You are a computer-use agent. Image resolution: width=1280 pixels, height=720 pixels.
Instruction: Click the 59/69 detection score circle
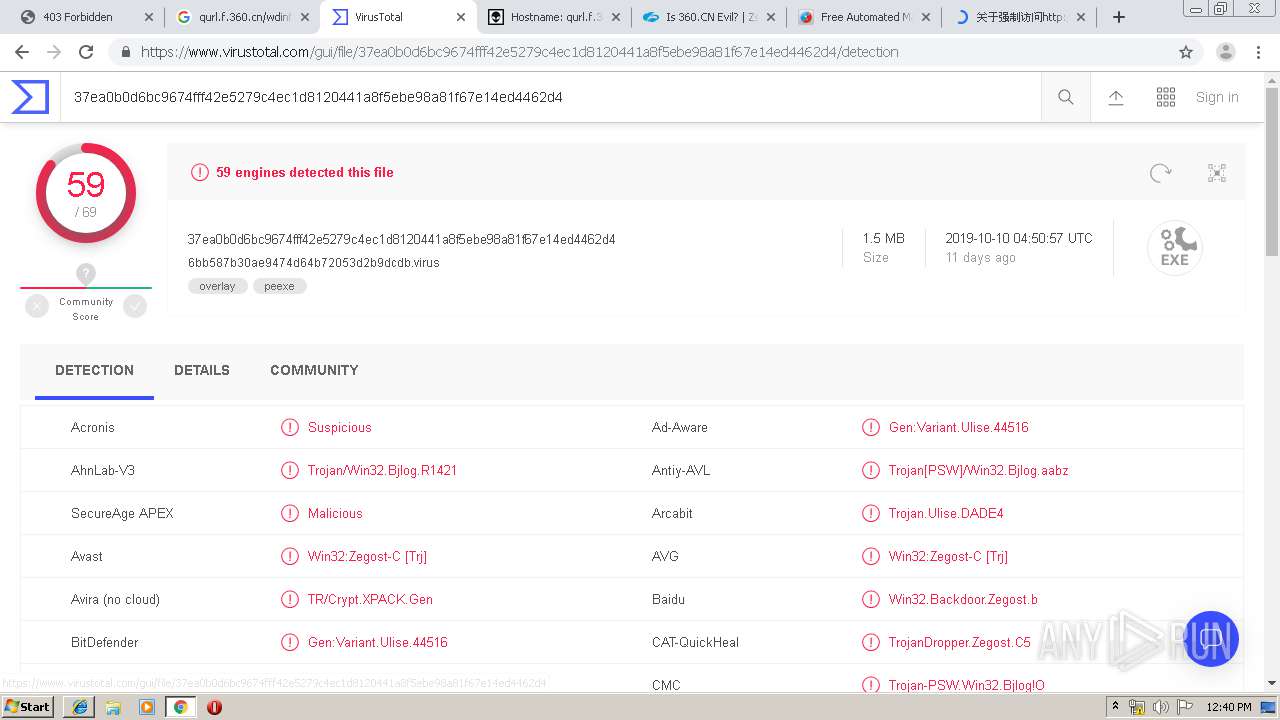[x=86, y=193]
